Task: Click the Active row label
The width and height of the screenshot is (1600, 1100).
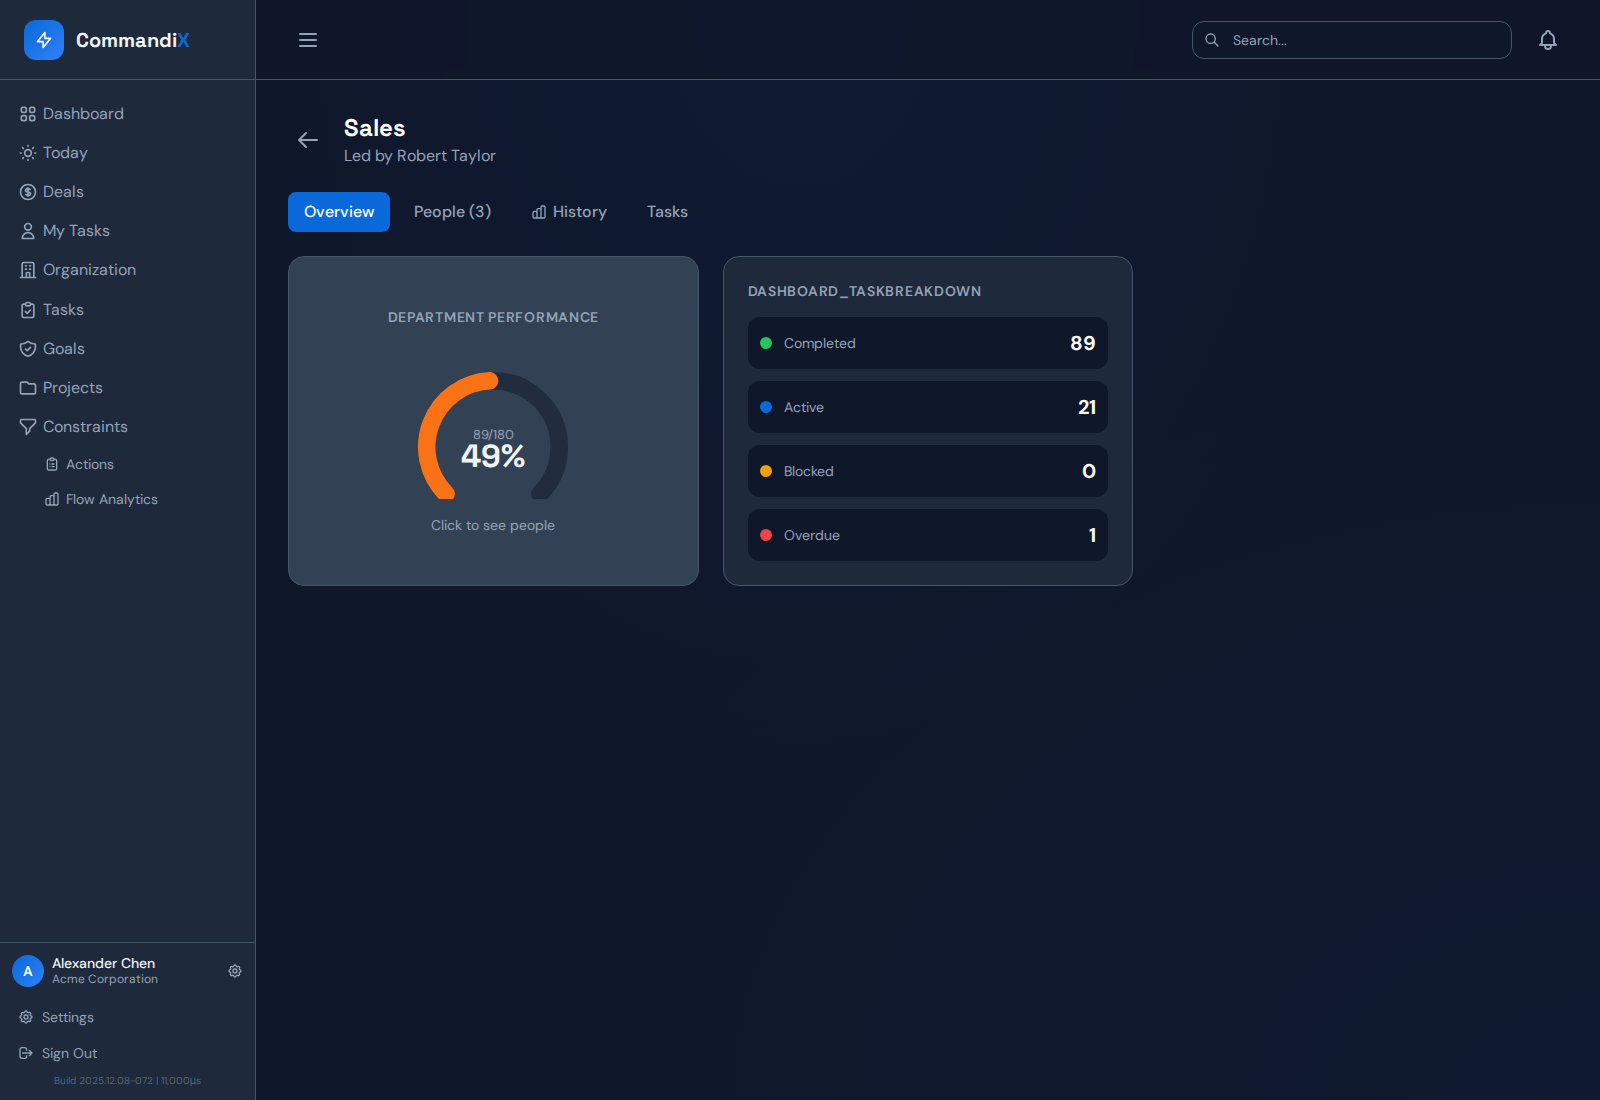Action: [x=804, y=407]
